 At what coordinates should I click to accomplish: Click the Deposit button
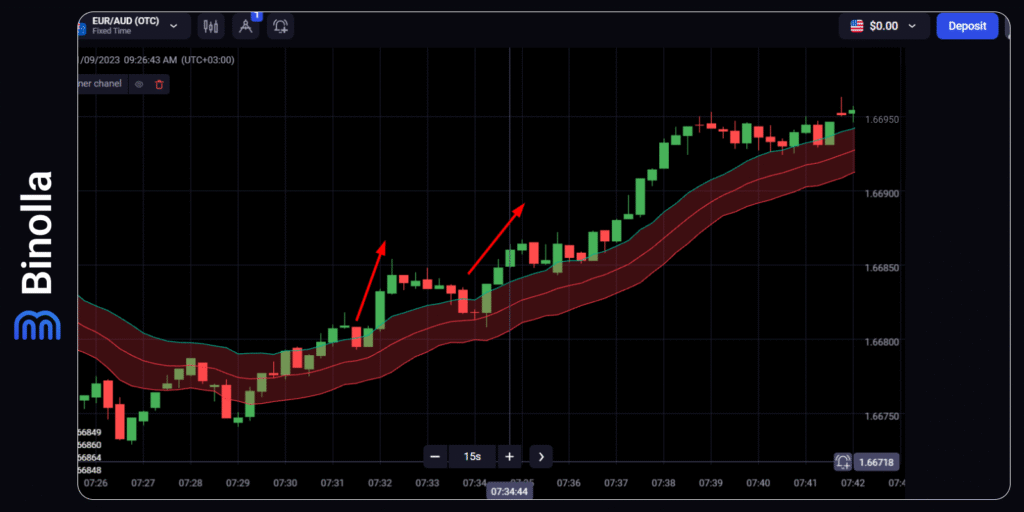(966, 26)
